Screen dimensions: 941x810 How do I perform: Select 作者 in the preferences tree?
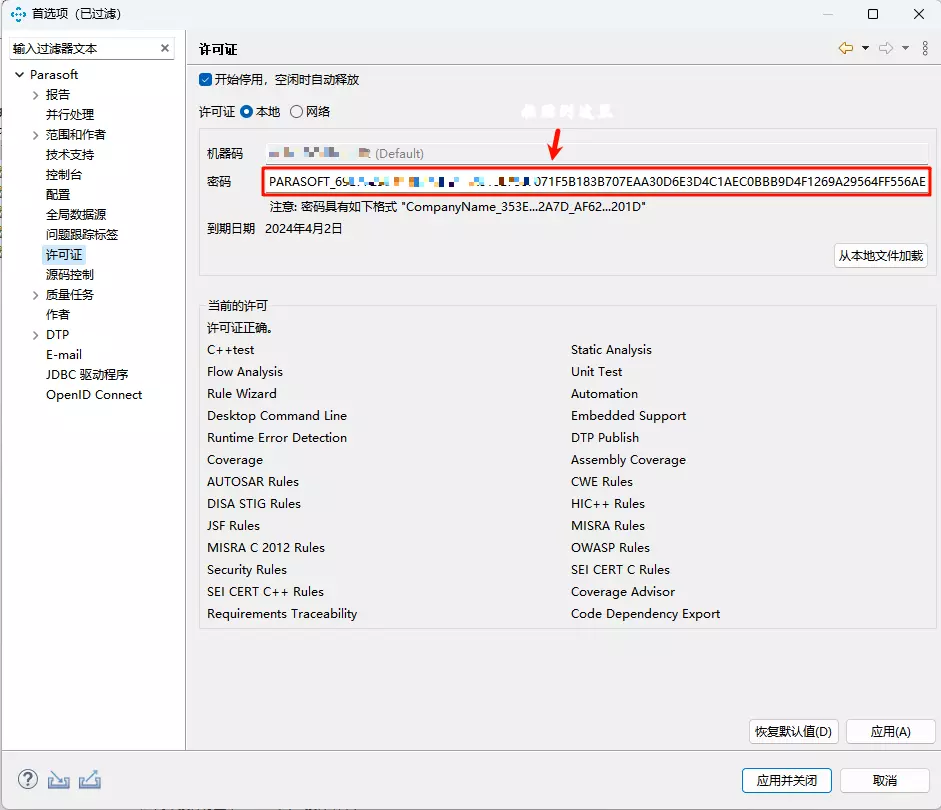tap(58, 314)
